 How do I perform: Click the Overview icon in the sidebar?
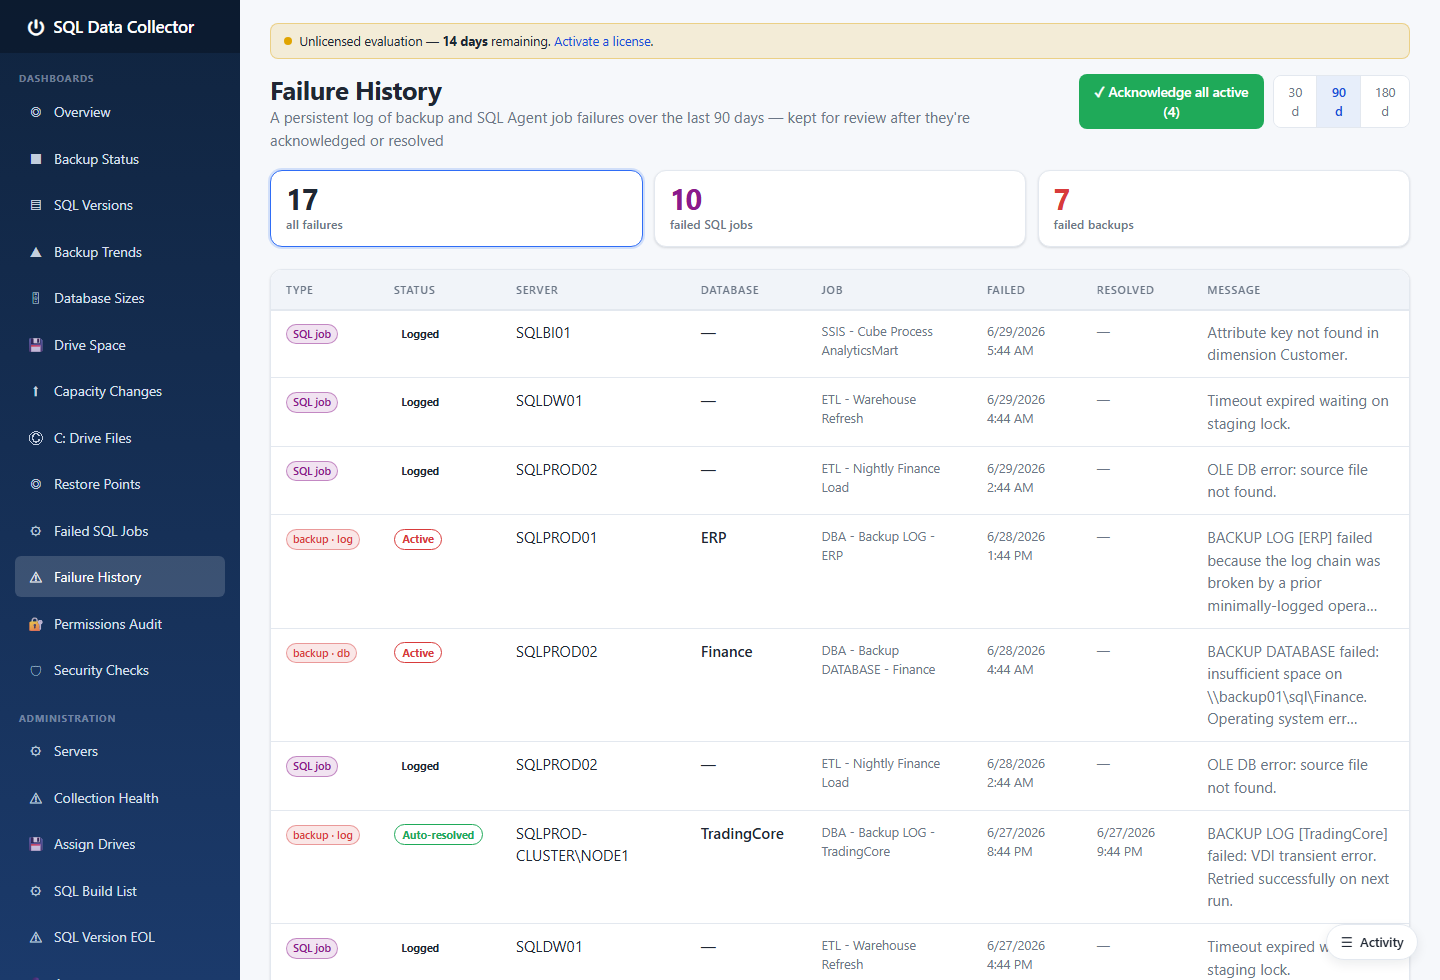pos(36,112)
